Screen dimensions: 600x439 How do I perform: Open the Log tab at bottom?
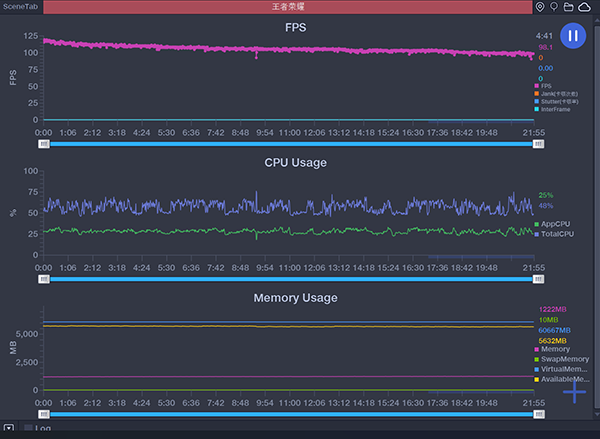(x=43, y=429)
